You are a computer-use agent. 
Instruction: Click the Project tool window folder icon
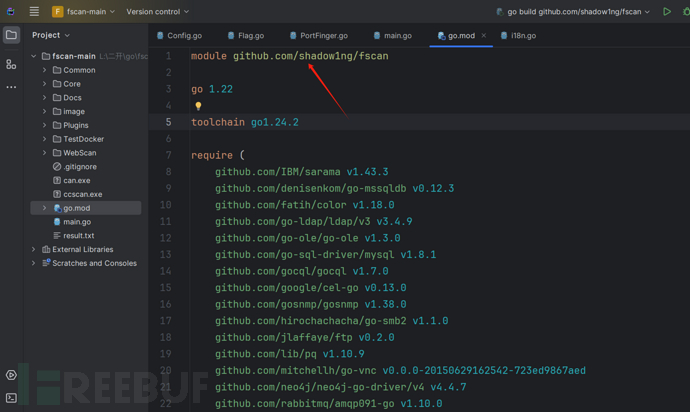tap(11, 35)
